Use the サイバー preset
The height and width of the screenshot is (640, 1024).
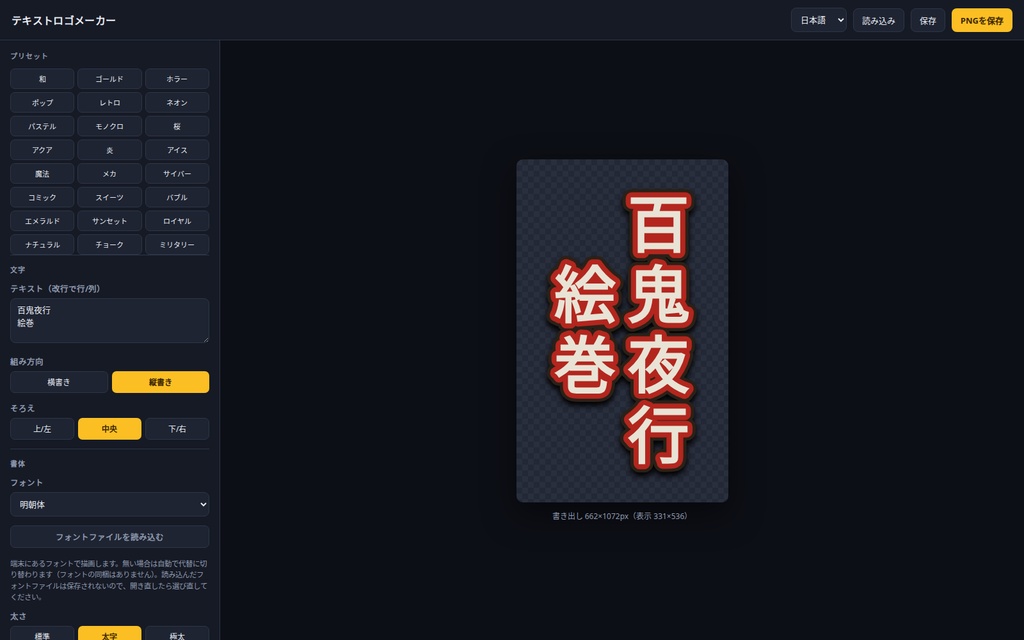[177, 174]
